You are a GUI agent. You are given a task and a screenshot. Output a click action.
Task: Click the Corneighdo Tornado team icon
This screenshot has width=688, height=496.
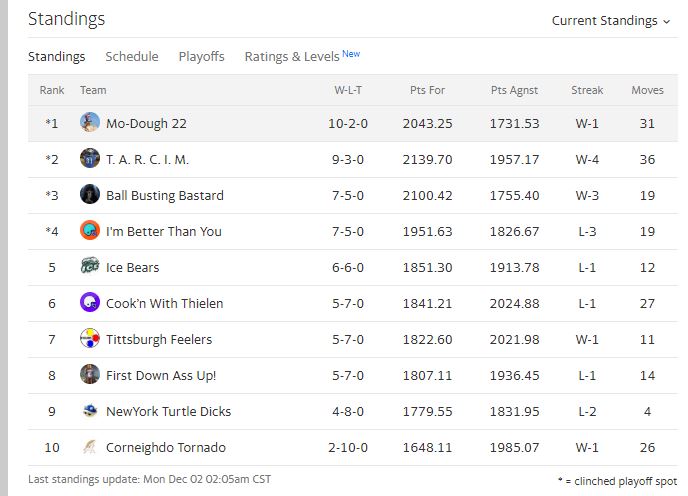coord(90,447)
